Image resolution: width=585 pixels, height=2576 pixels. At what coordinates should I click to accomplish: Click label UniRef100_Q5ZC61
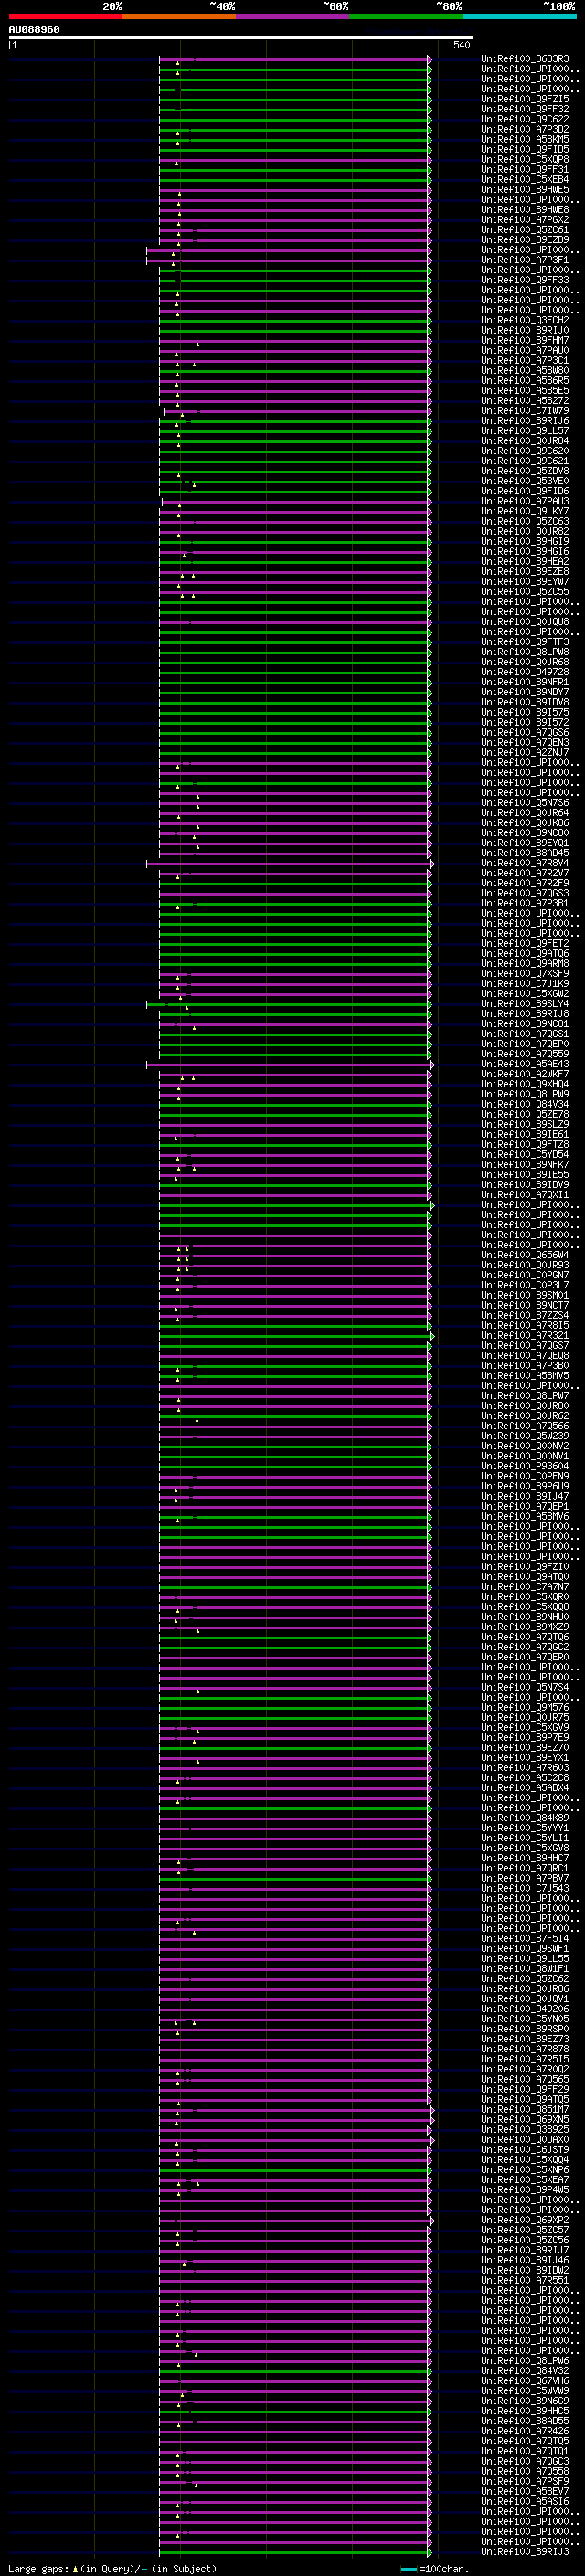[525, 230]
